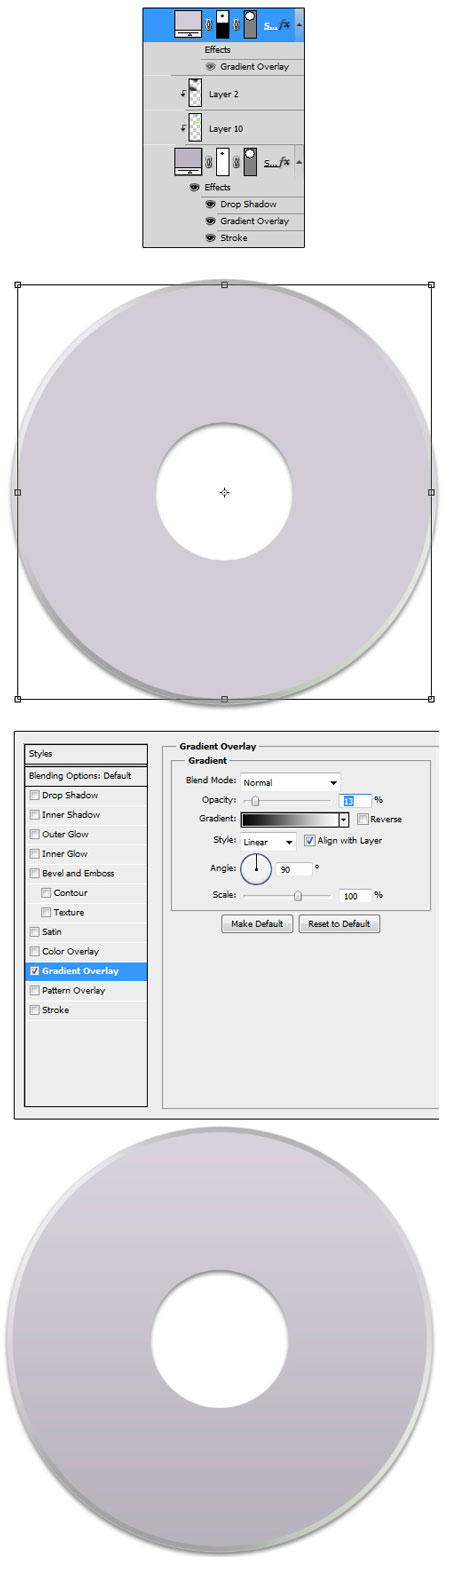450x1577 pixels.
Task: Open the Pattern Overlay style settings row
Action: tap(86, 991)
